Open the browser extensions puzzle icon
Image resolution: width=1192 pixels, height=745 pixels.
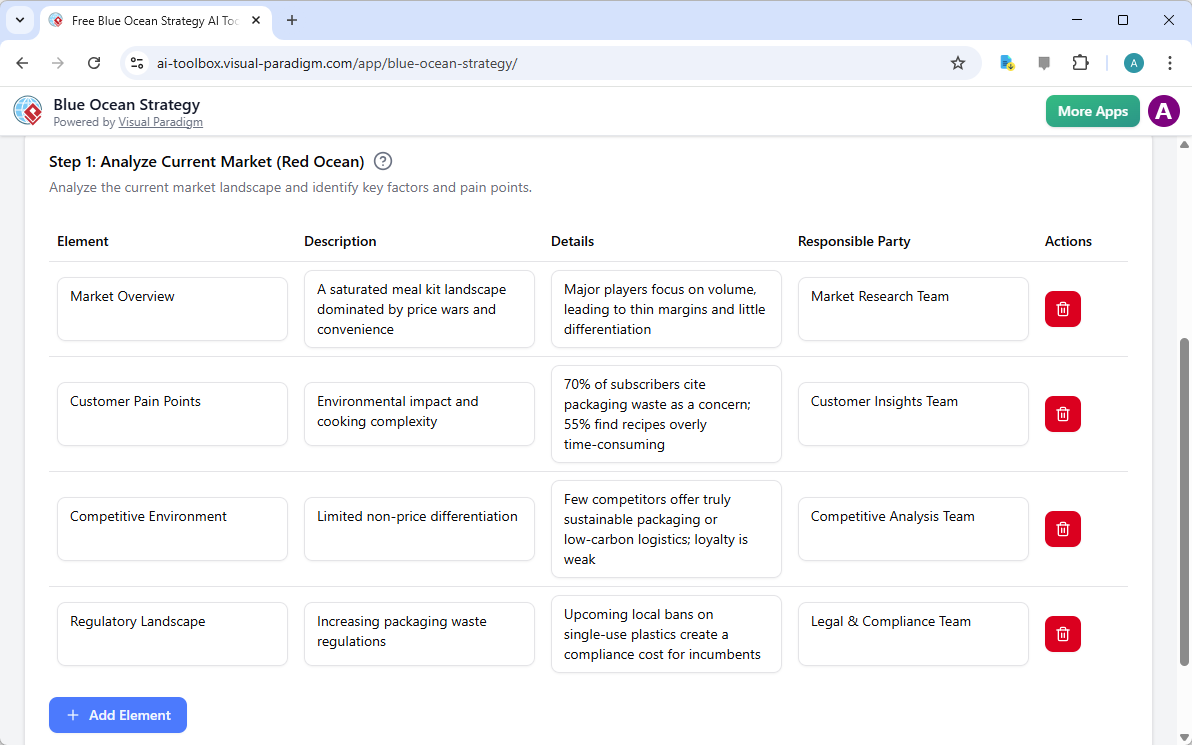point(1080,62)
